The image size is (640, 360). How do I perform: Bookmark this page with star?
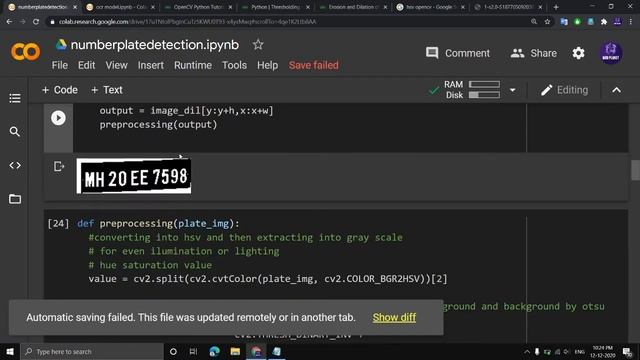(547, 22)
